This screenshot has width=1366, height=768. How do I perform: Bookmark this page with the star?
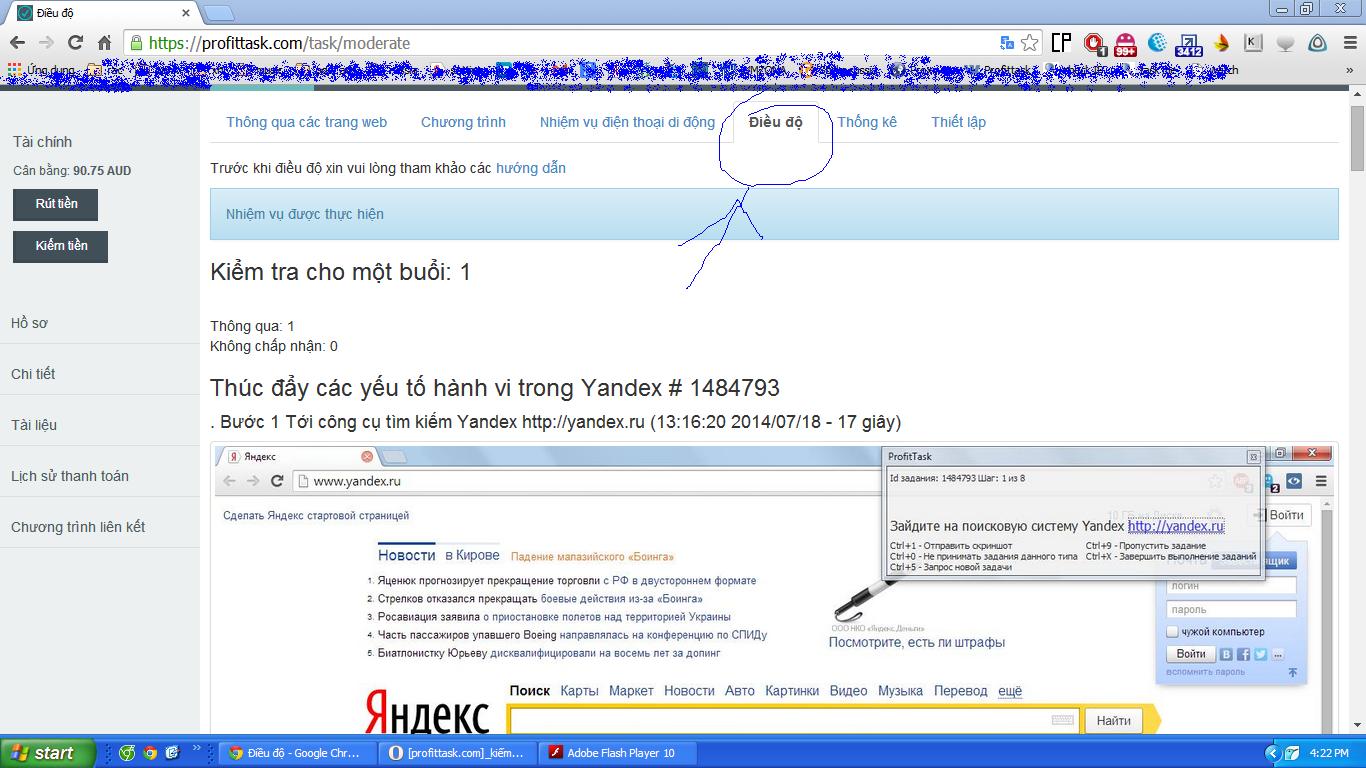(x=1030, y=43)
